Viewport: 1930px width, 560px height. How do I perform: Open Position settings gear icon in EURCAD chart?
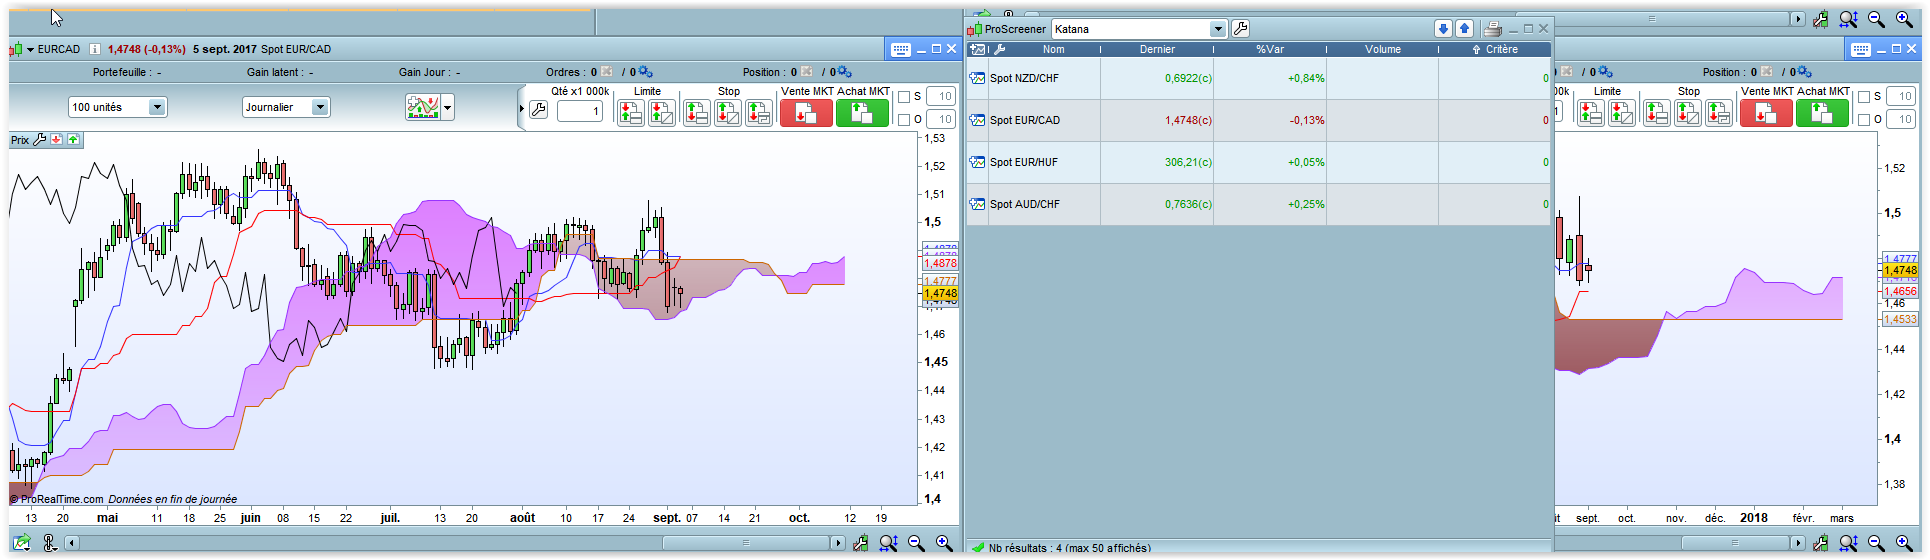(x=844, y=72)
